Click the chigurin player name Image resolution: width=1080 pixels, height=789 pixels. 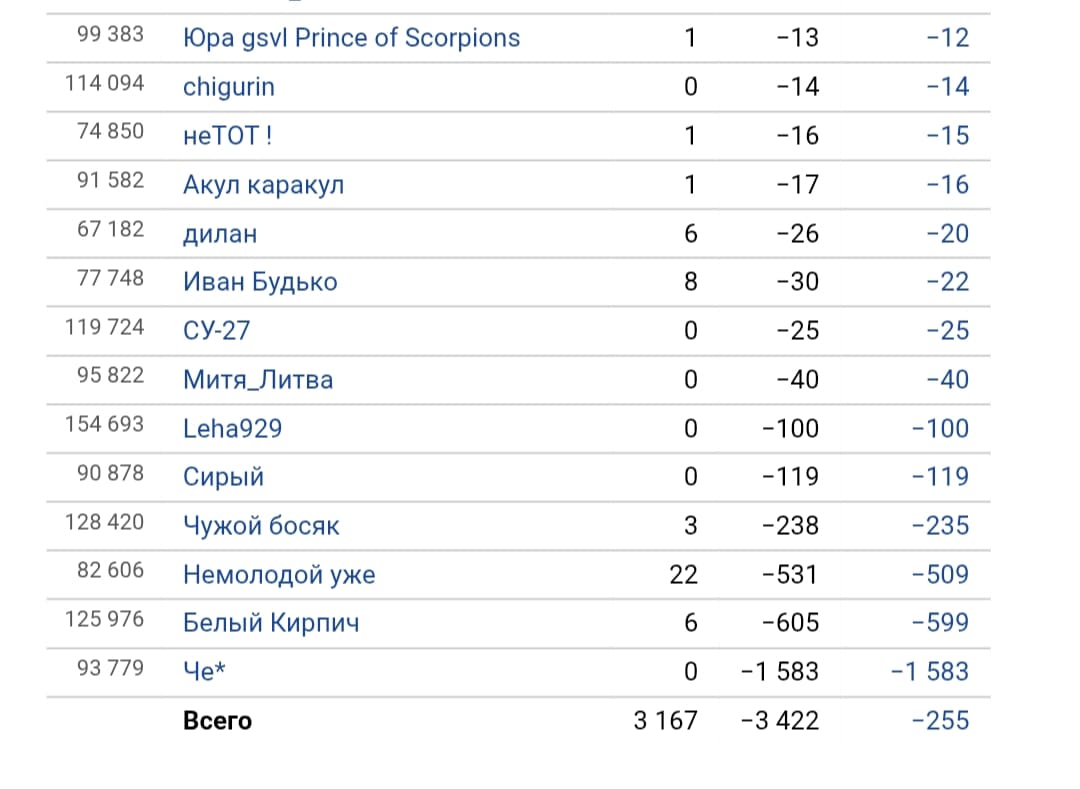[228, 87]
